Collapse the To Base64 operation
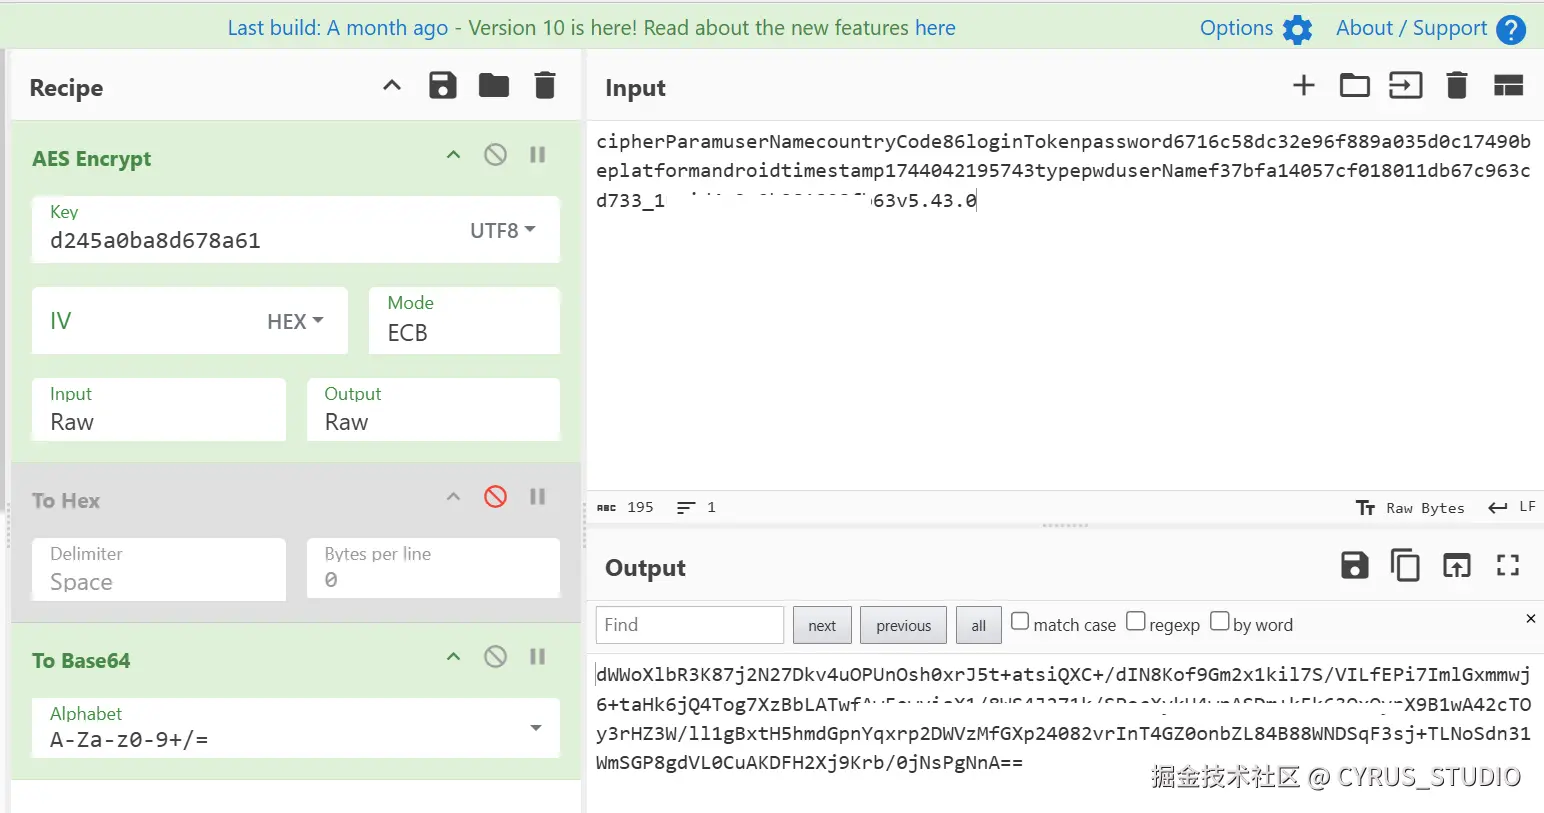The height and width of the screenshot is (813, 1544). tap(453, 657)
